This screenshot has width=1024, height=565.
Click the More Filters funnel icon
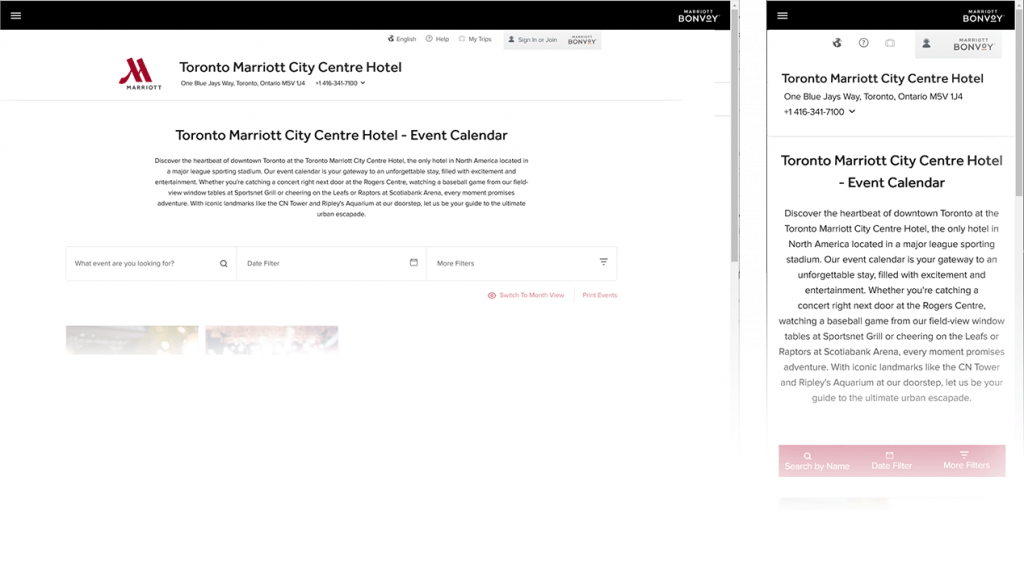tap(603, 262)
